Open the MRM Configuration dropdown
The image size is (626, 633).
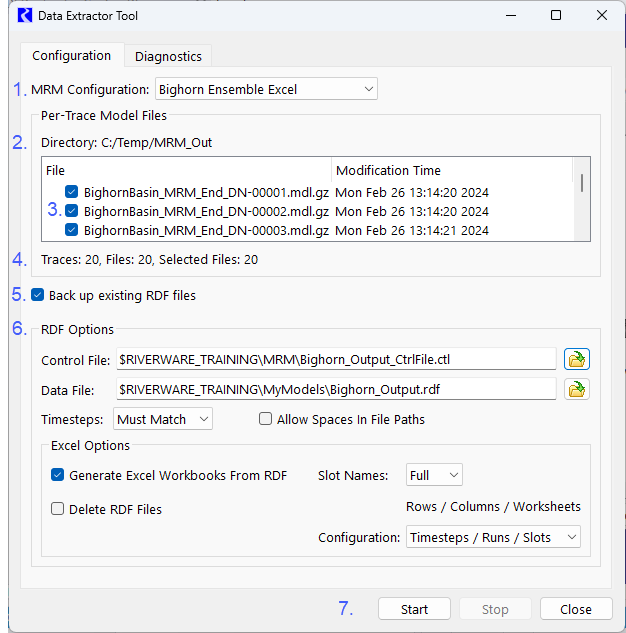point(266,89)
